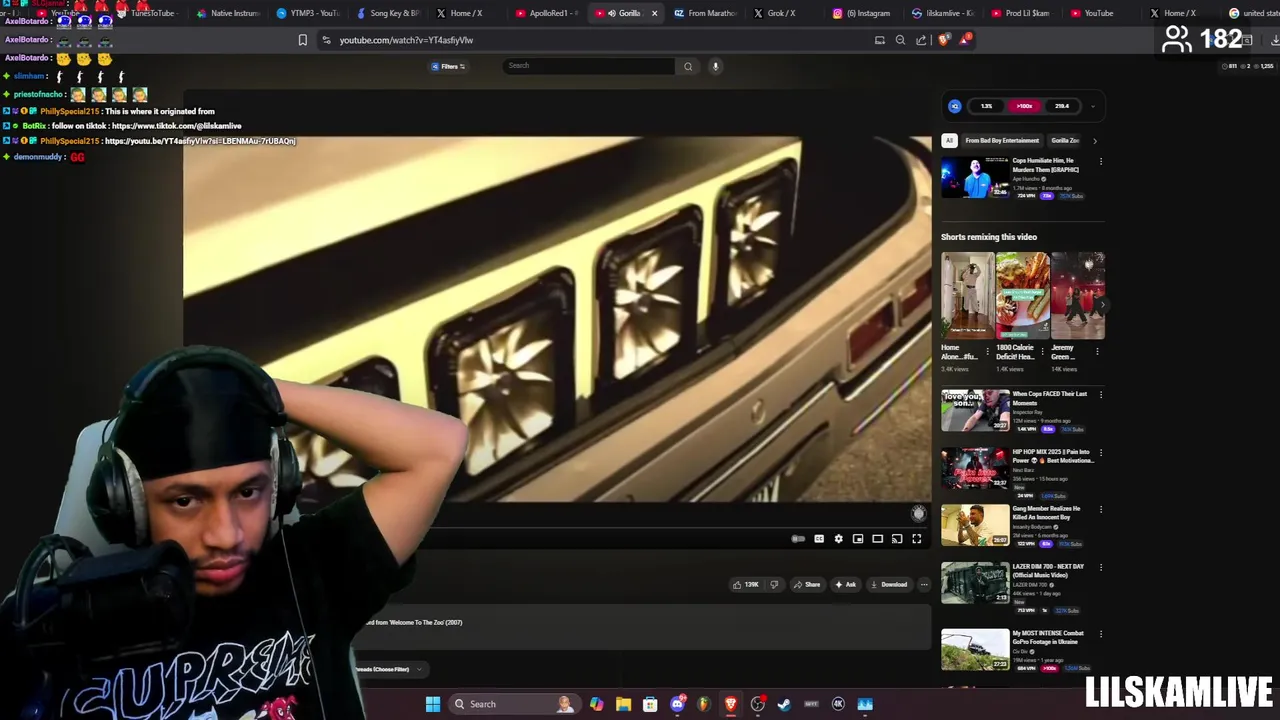Open File Explorer from taskbar
This screenshot has height=720, width=1280.
click(623, 704)
